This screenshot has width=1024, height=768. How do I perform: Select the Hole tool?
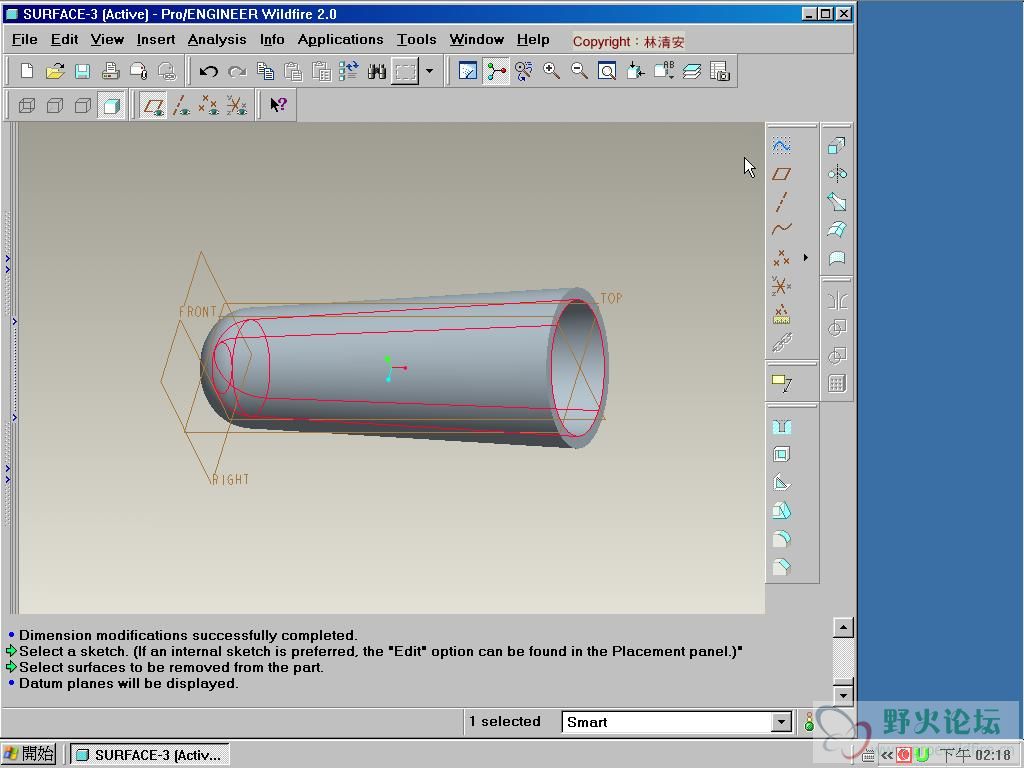pyautogui.click(x=782, y=427)
